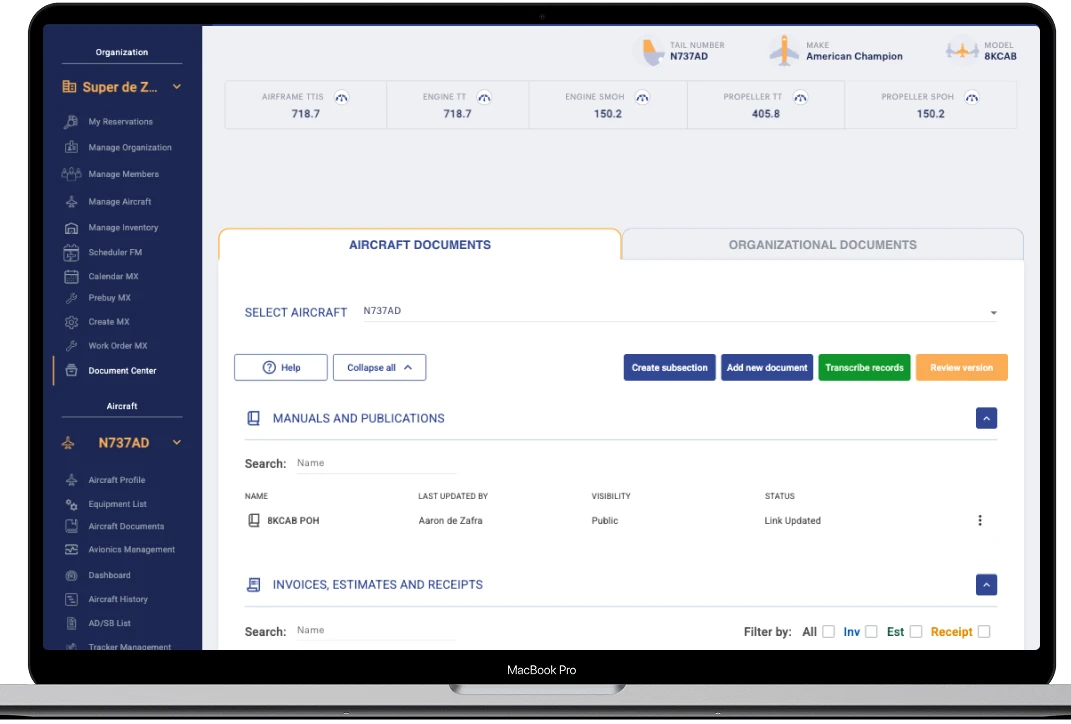This screenshot has width=1071, height=724.
Task: Click the Propeller SPOH gauge icon
Action: (972, 98)
